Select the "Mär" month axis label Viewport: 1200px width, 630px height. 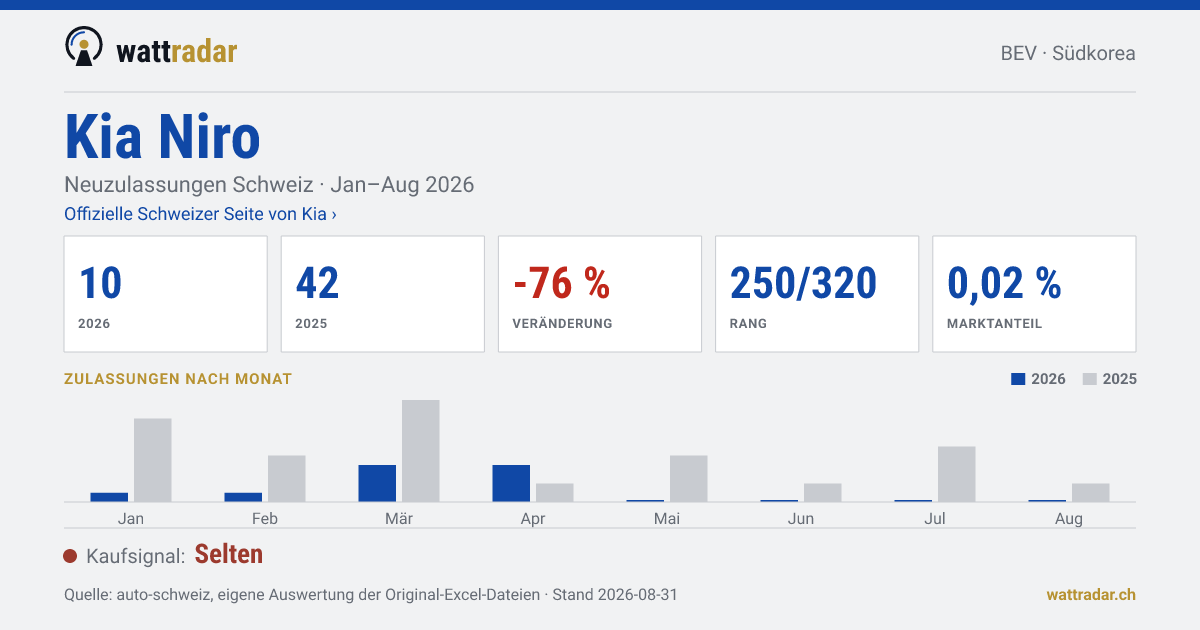[399, 519]
